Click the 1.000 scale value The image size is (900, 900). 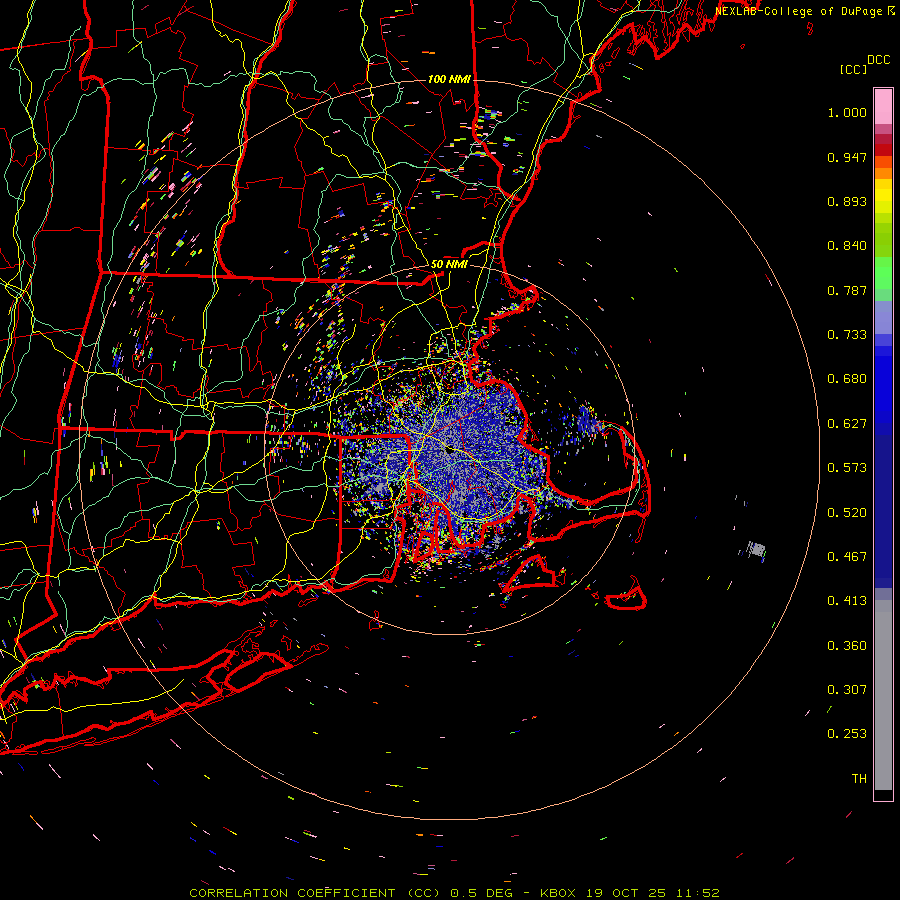[847, 112]
